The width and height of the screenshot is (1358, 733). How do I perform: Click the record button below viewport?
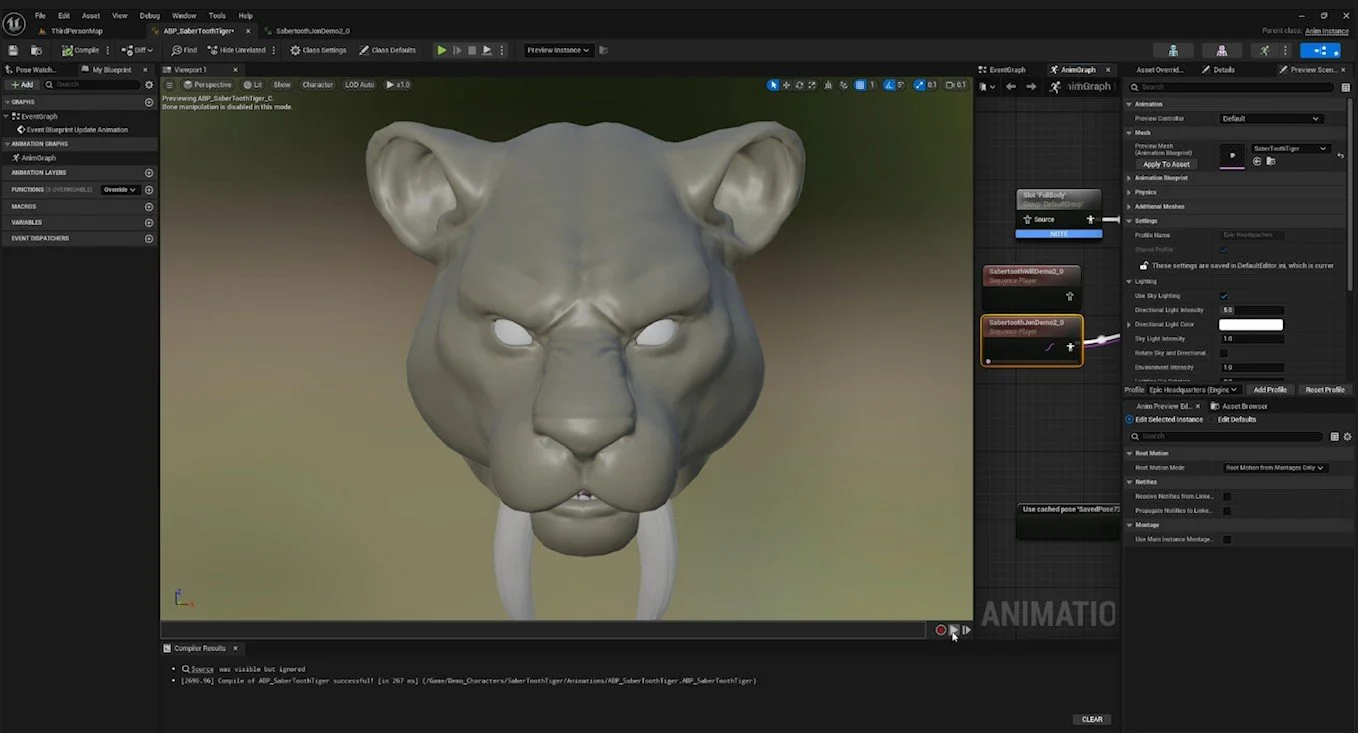point(940,629)
